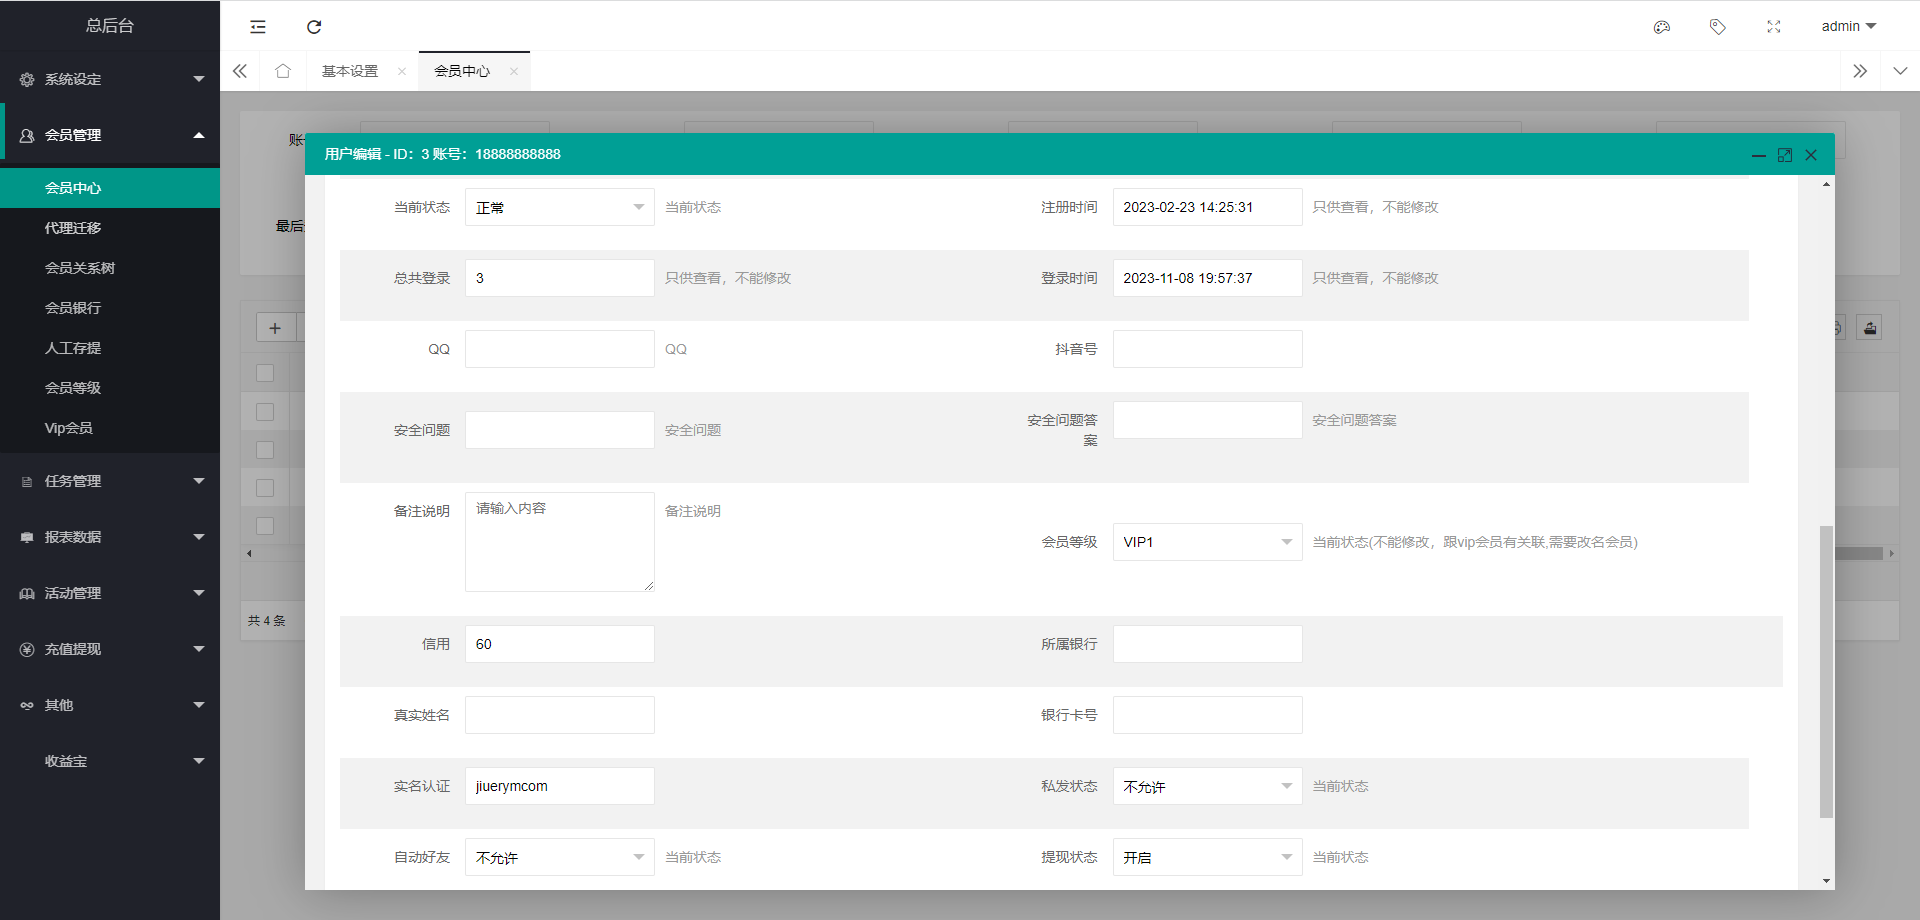Toggle sidebar with the menu collapse icon
Image resolution: width=1920 pixels, height=920 pixels.
pos(258,27)
